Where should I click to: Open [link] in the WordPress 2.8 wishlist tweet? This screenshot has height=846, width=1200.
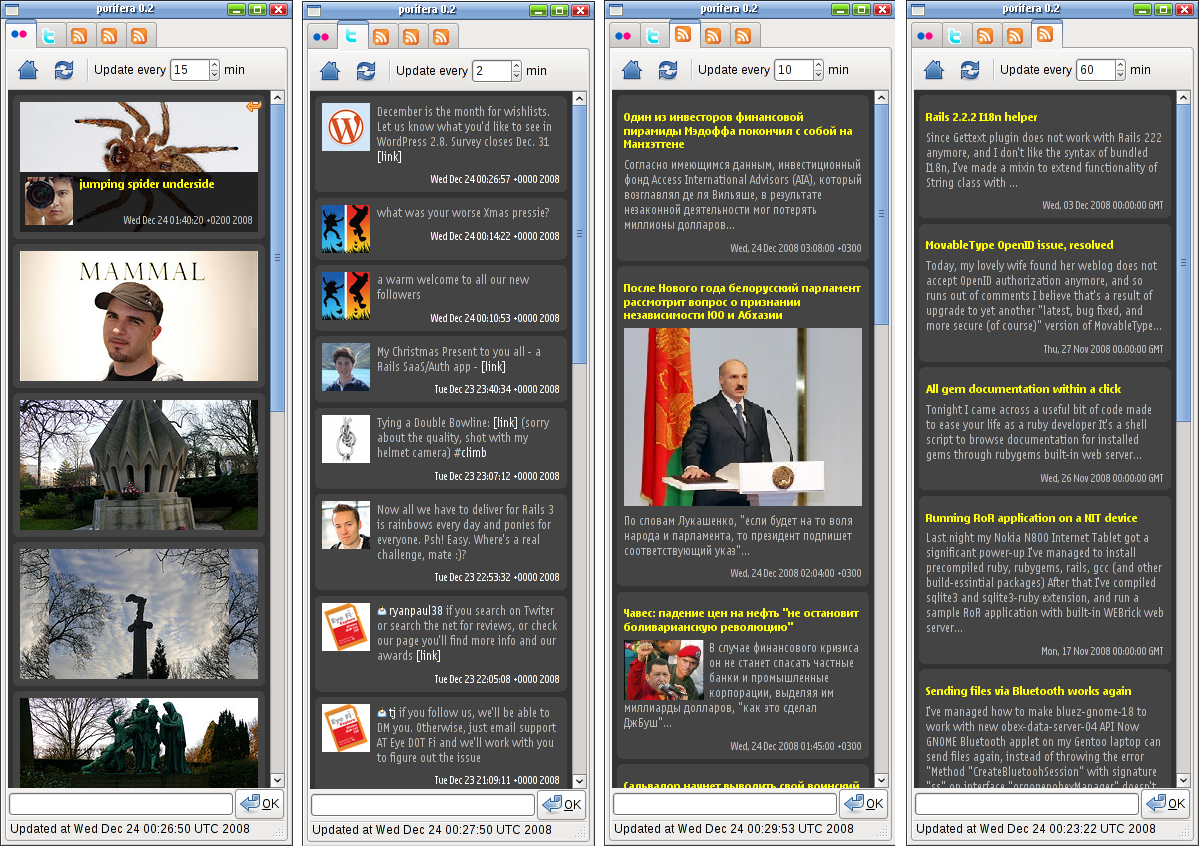point(389,157)
